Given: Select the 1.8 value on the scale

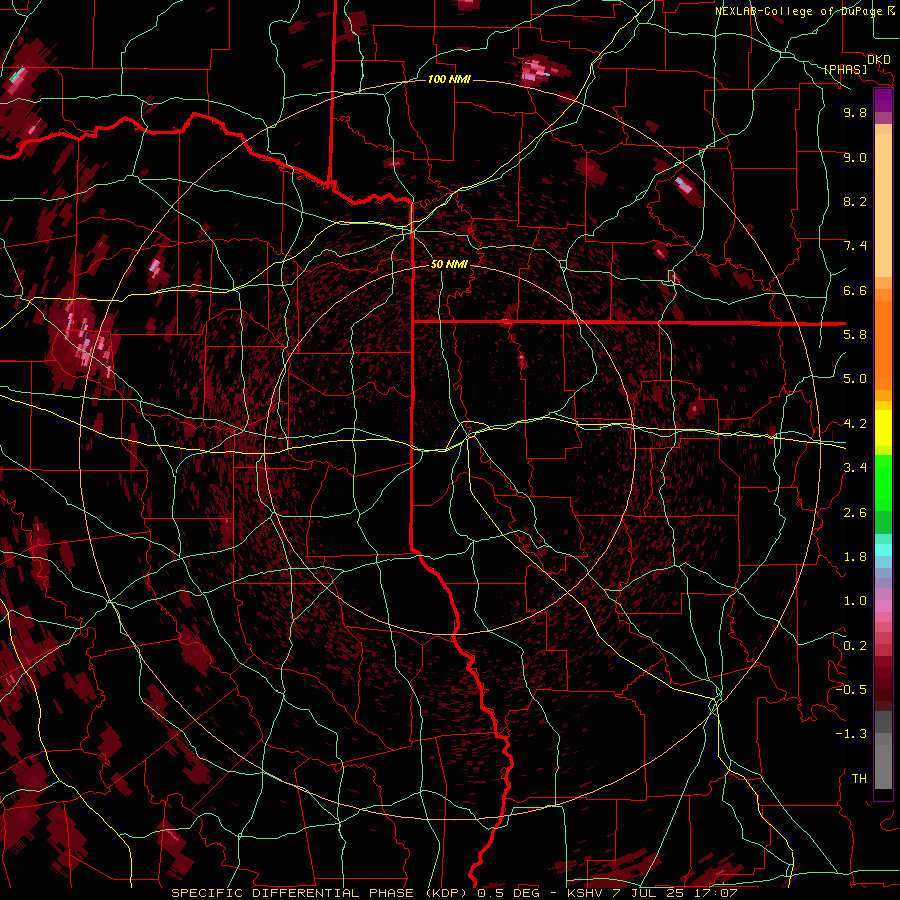Looking at the screenshot, I should (x=855, y=557).
